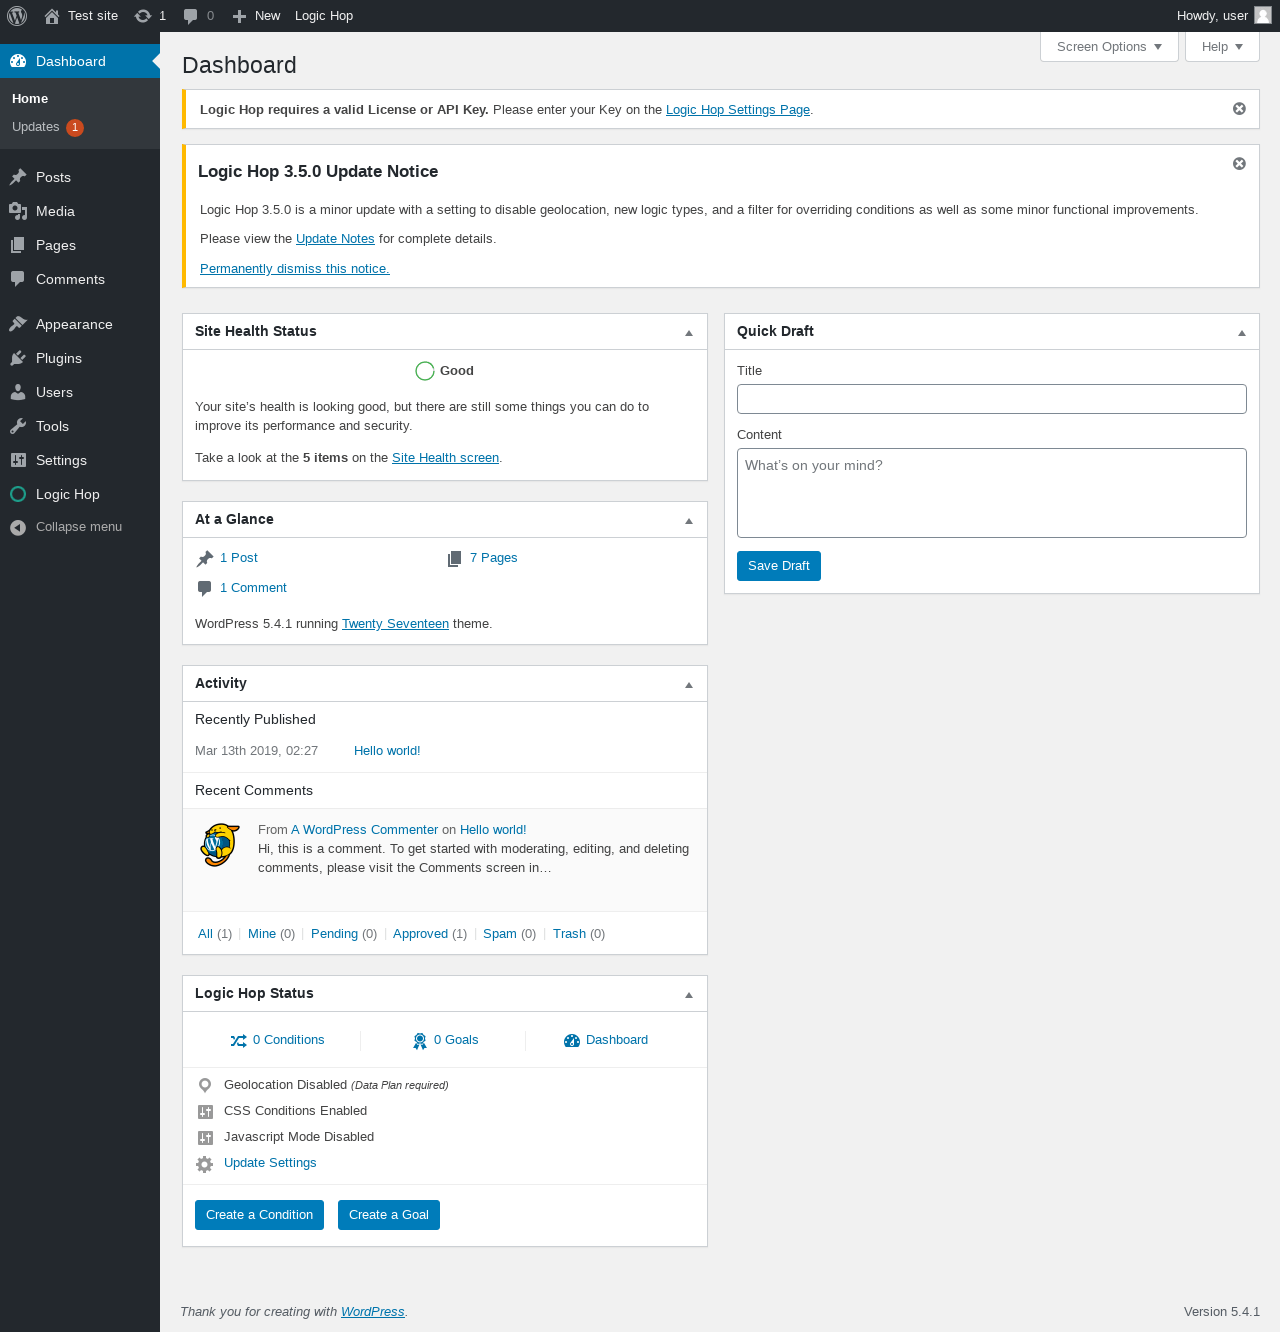1280x1332 pixels.
Task: Dismiss the Logic Hop license key notice
Action: (x=1239, y=109)
